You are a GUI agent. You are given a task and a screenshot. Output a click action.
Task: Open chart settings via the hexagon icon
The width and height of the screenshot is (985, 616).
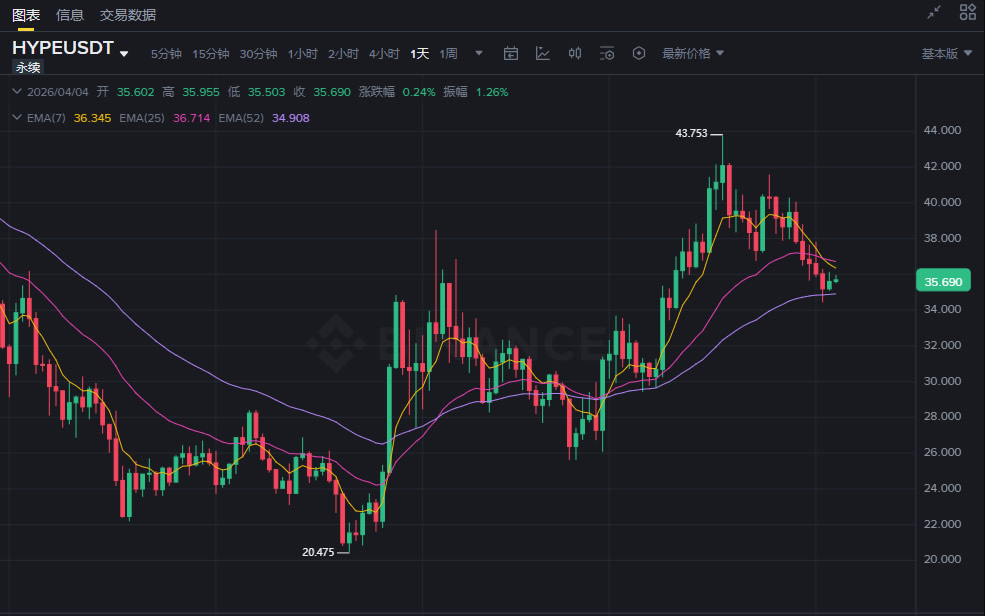639,53
